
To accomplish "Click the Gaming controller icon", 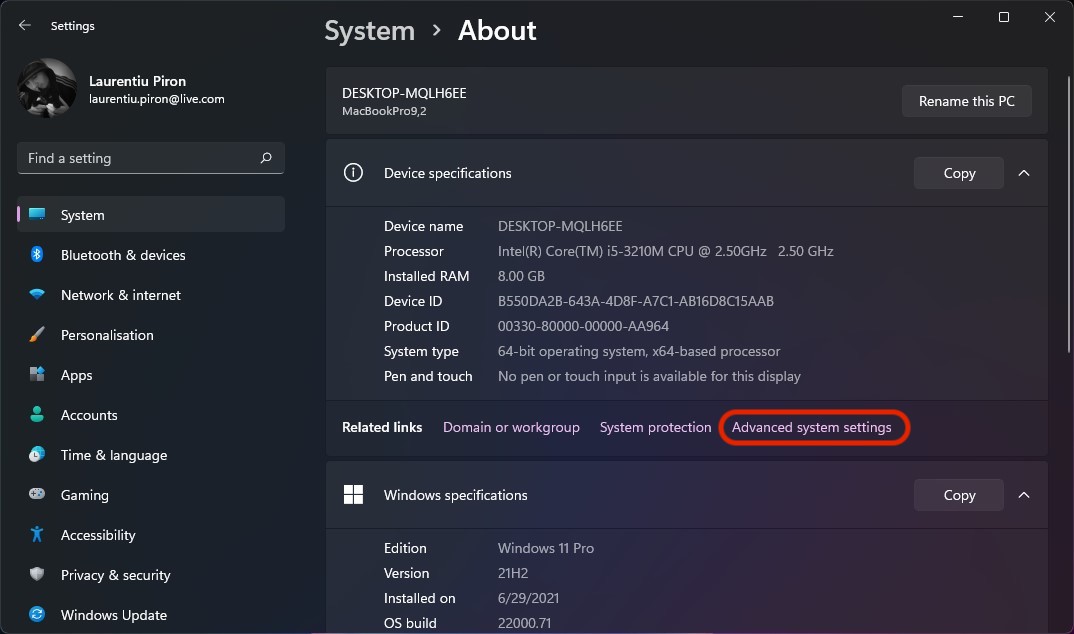I will point(37,494).
